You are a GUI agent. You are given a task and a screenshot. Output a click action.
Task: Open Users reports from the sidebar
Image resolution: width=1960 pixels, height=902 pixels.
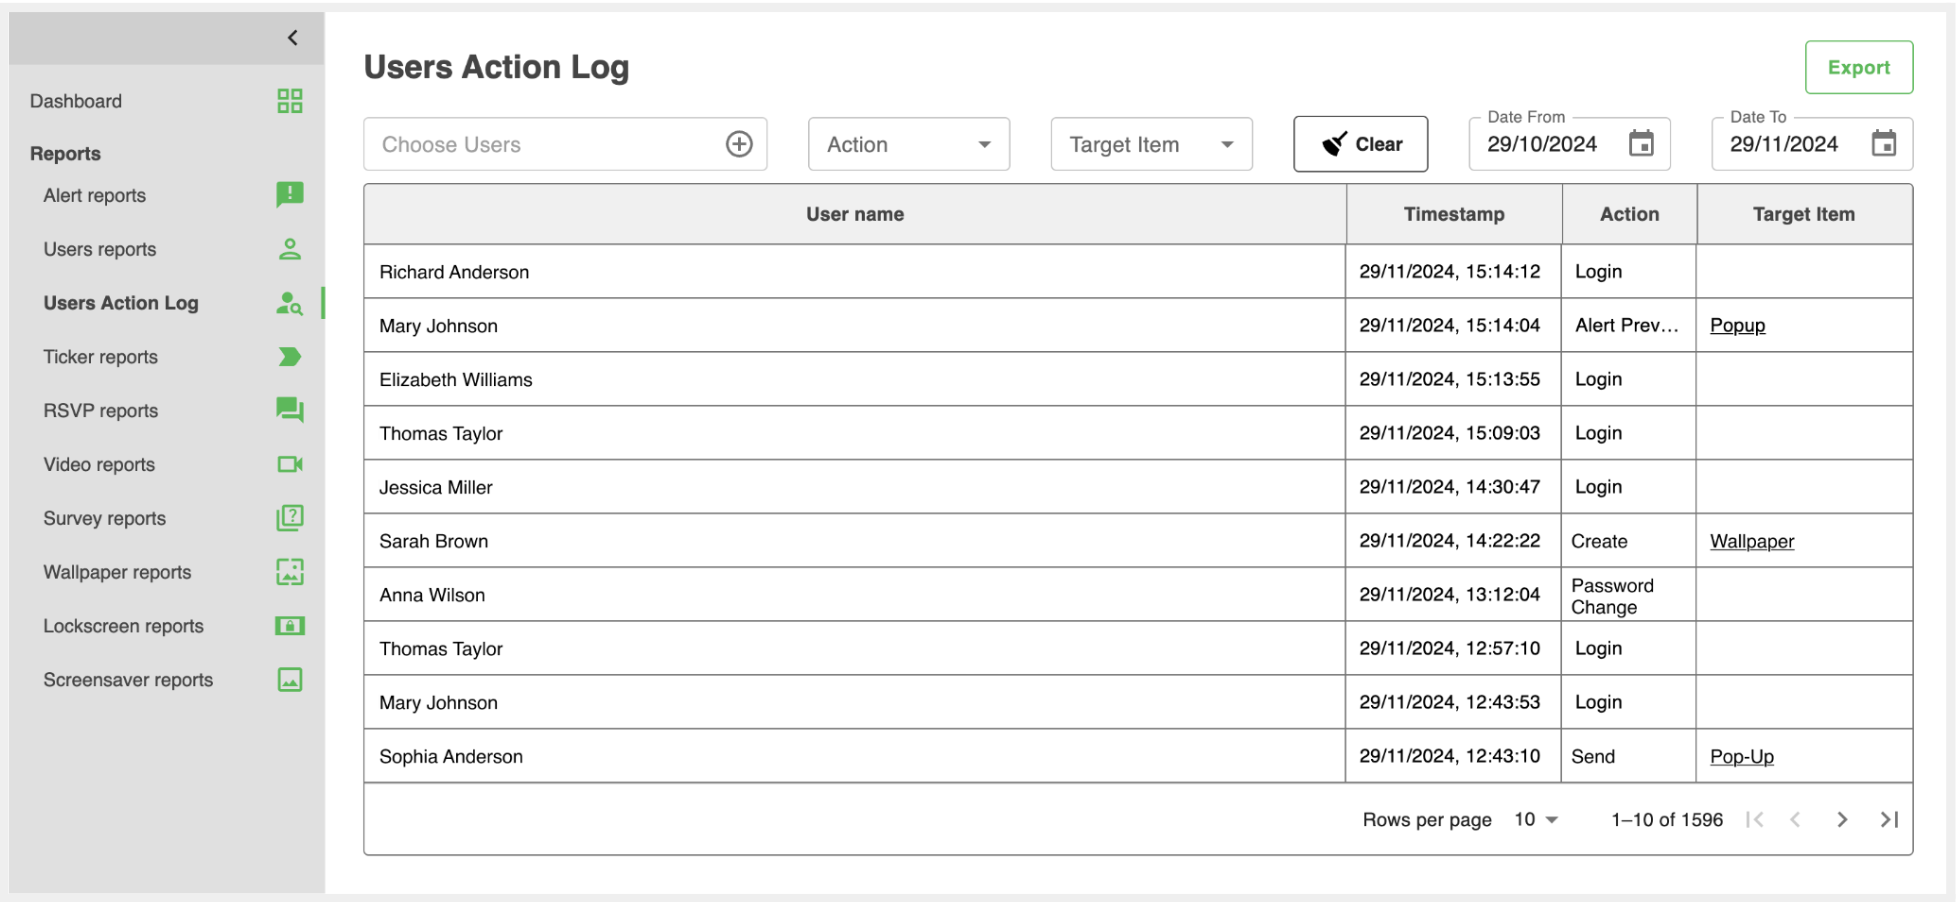tap(99, 249)
